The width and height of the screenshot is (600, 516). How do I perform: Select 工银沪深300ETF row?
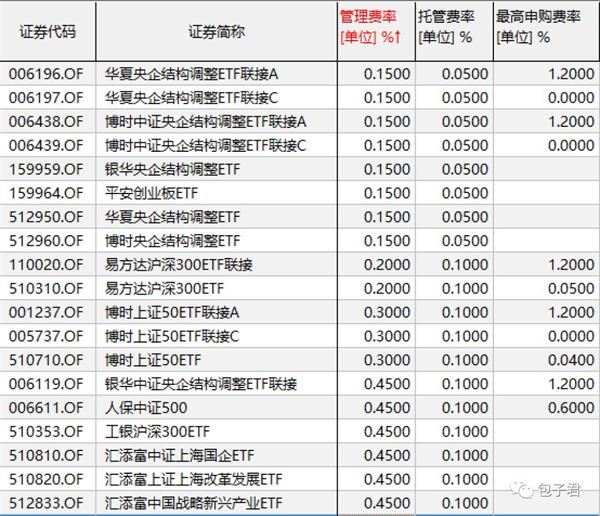click(x=300, y=431)
